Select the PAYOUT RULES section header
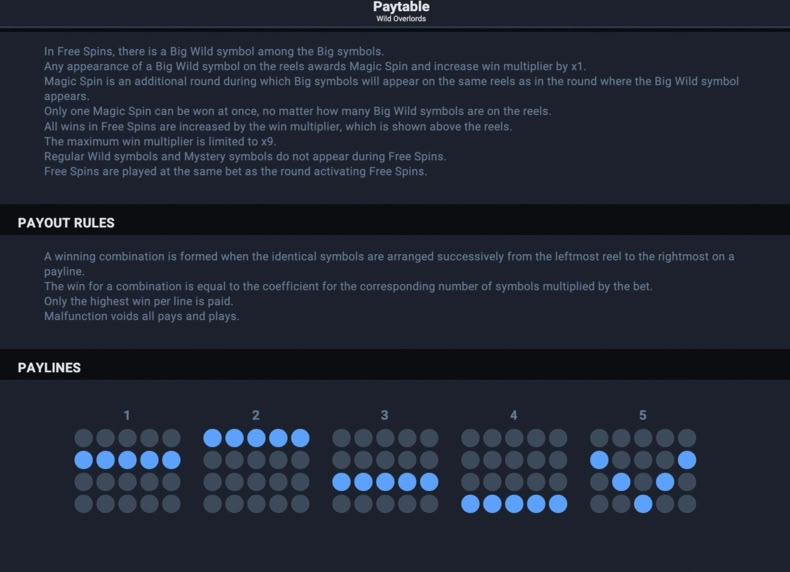Screen dimensions: 790x572 click(66, 223)
